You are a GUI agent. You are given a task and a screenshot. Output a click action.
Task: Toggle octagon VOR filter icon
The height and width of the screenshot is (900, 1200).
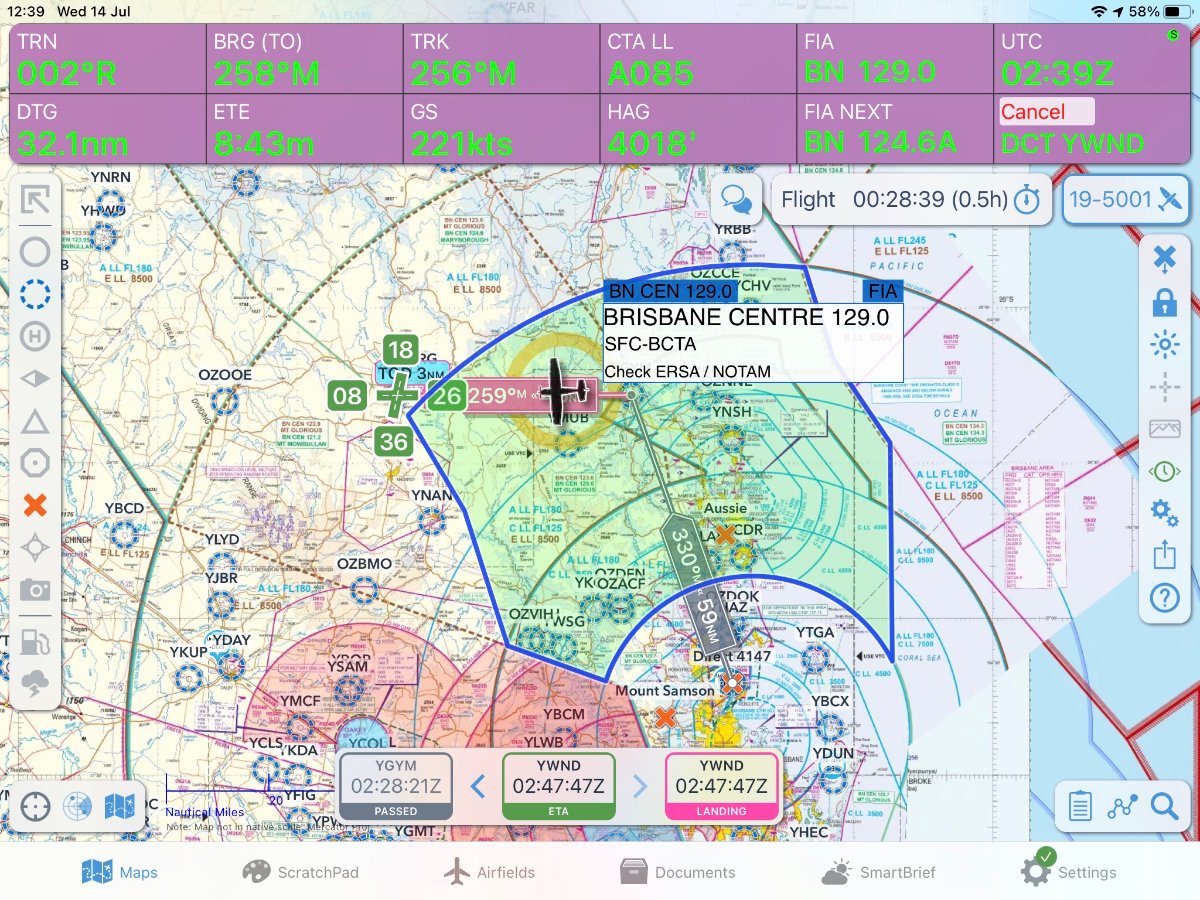[x=35, y=463]
